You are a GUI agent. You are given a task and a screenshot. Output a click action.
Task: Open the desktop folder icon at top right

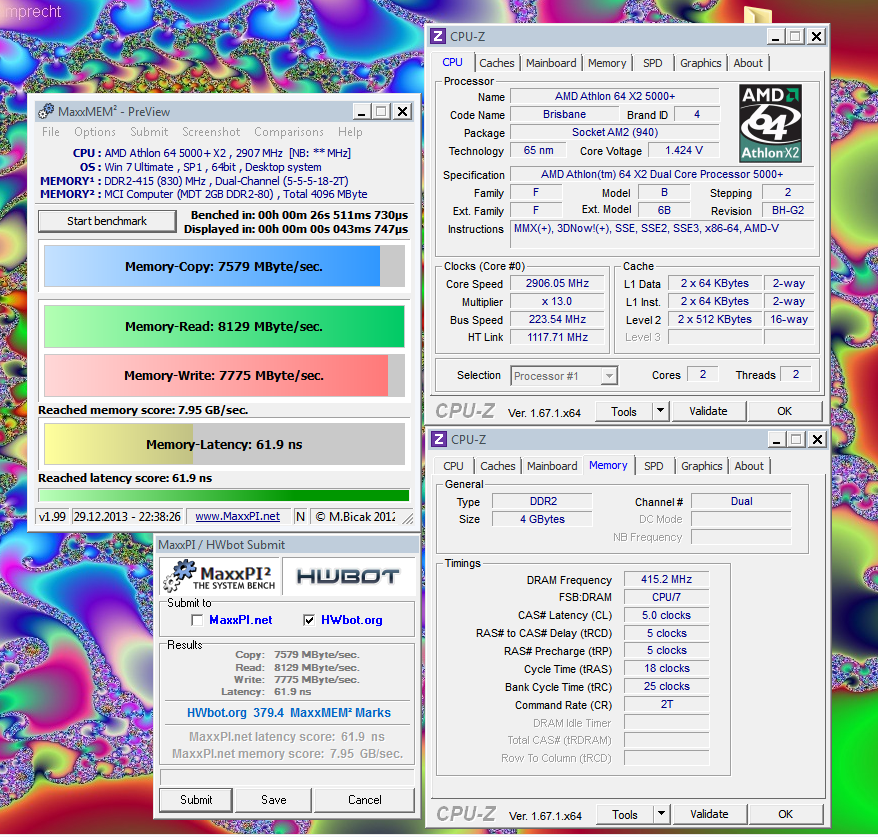click(758, 14)
